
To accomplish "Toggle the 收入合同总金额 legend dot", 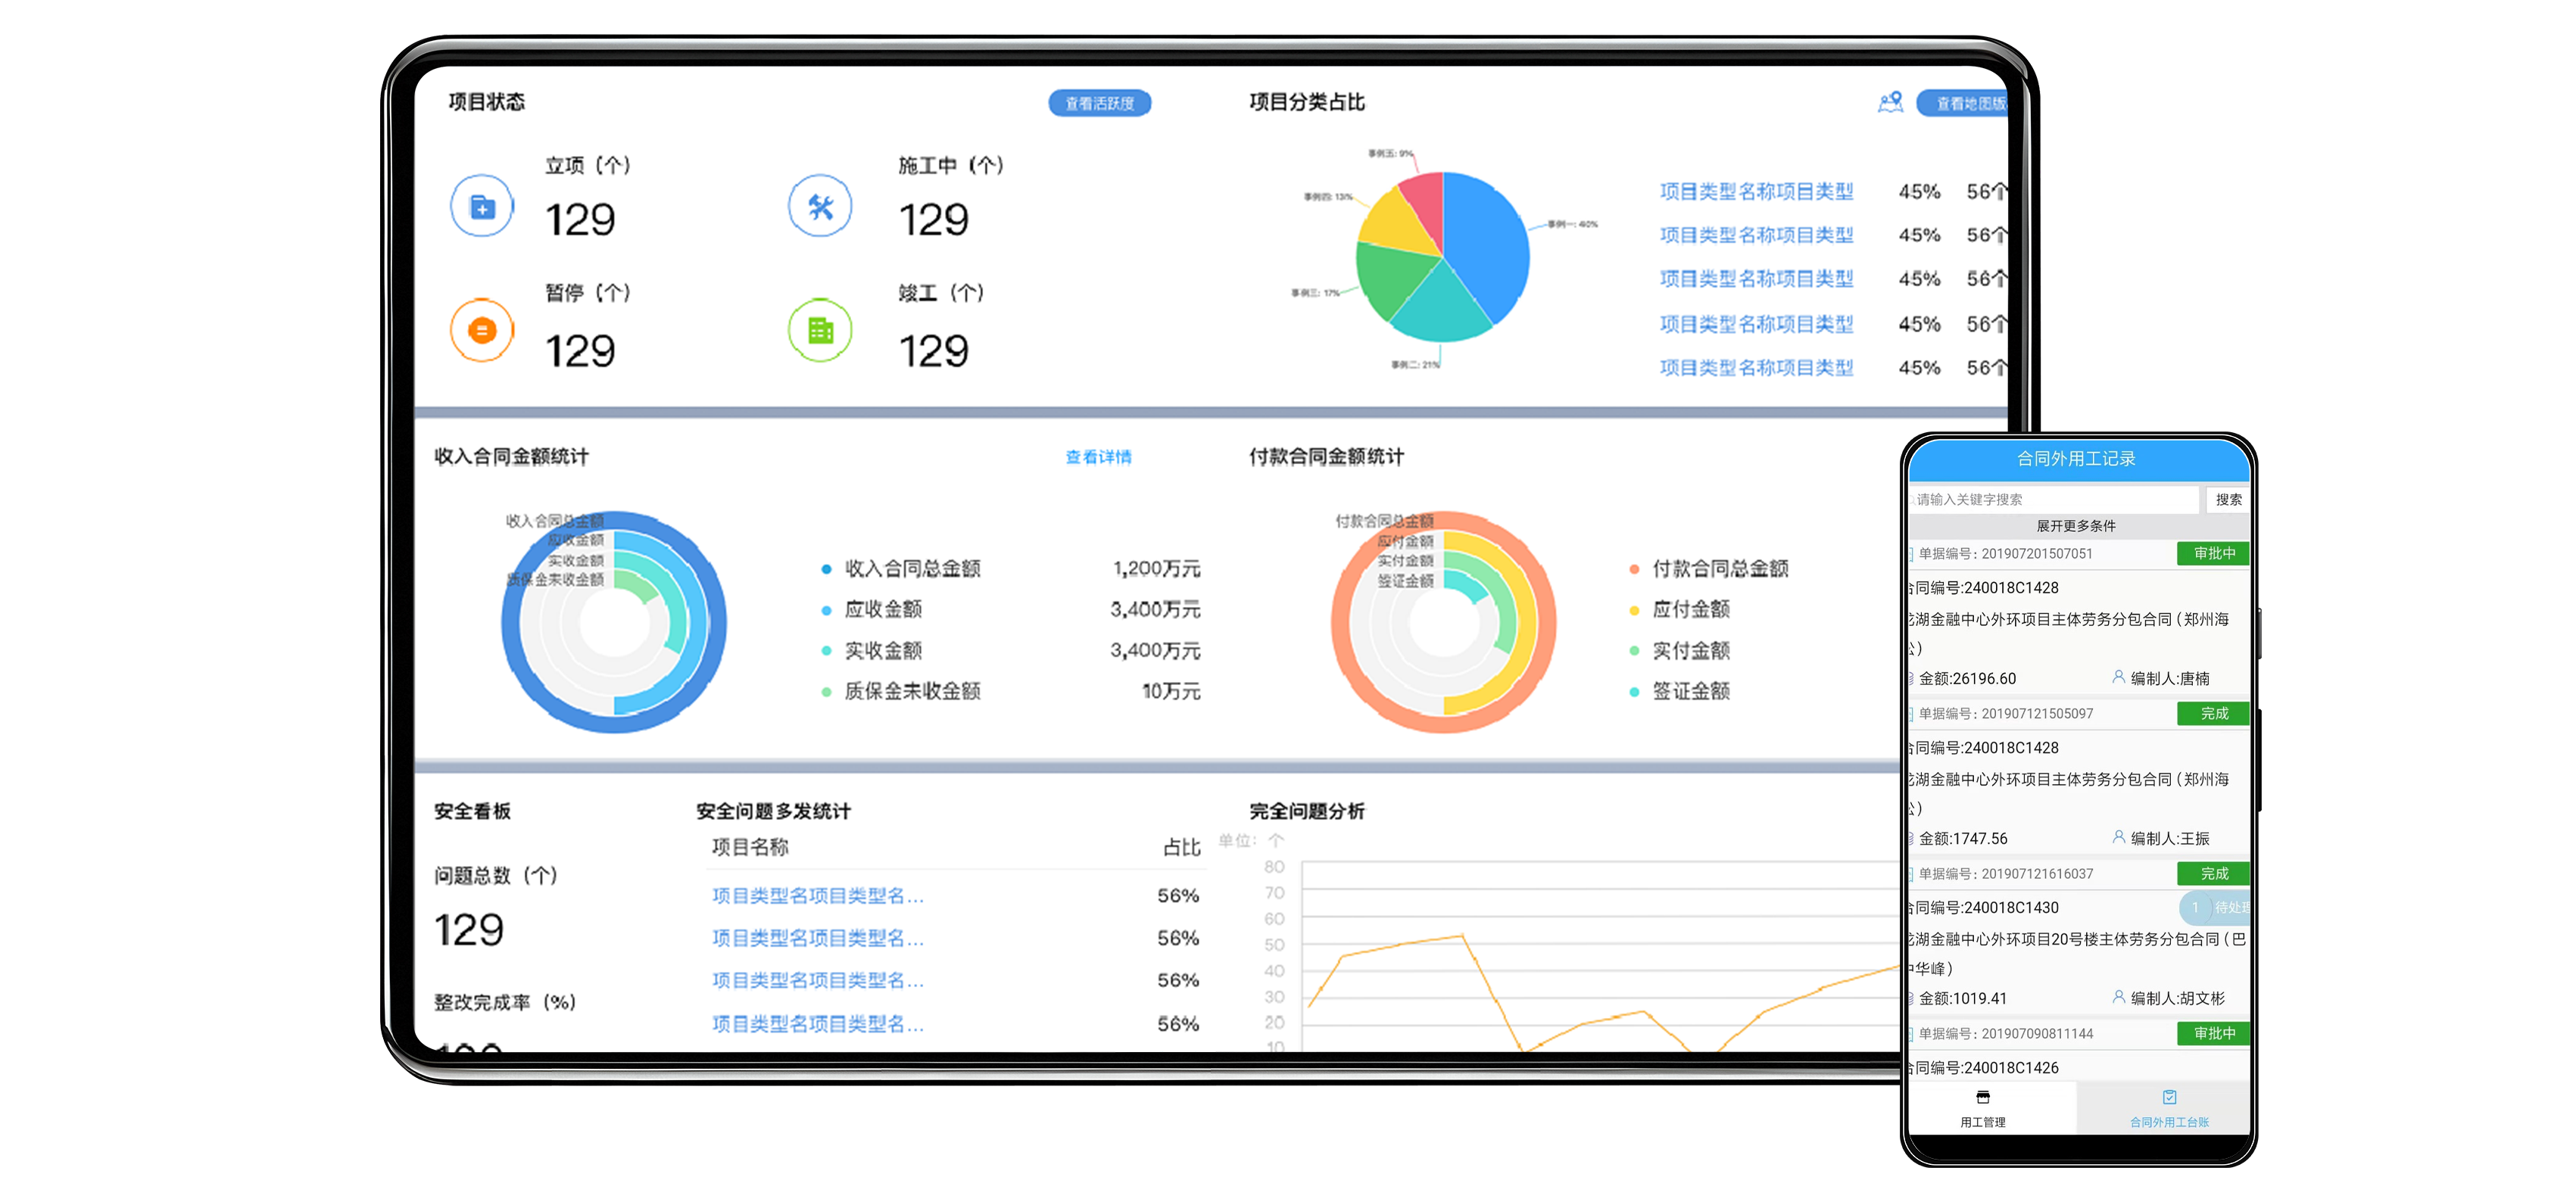I will 826,569.
